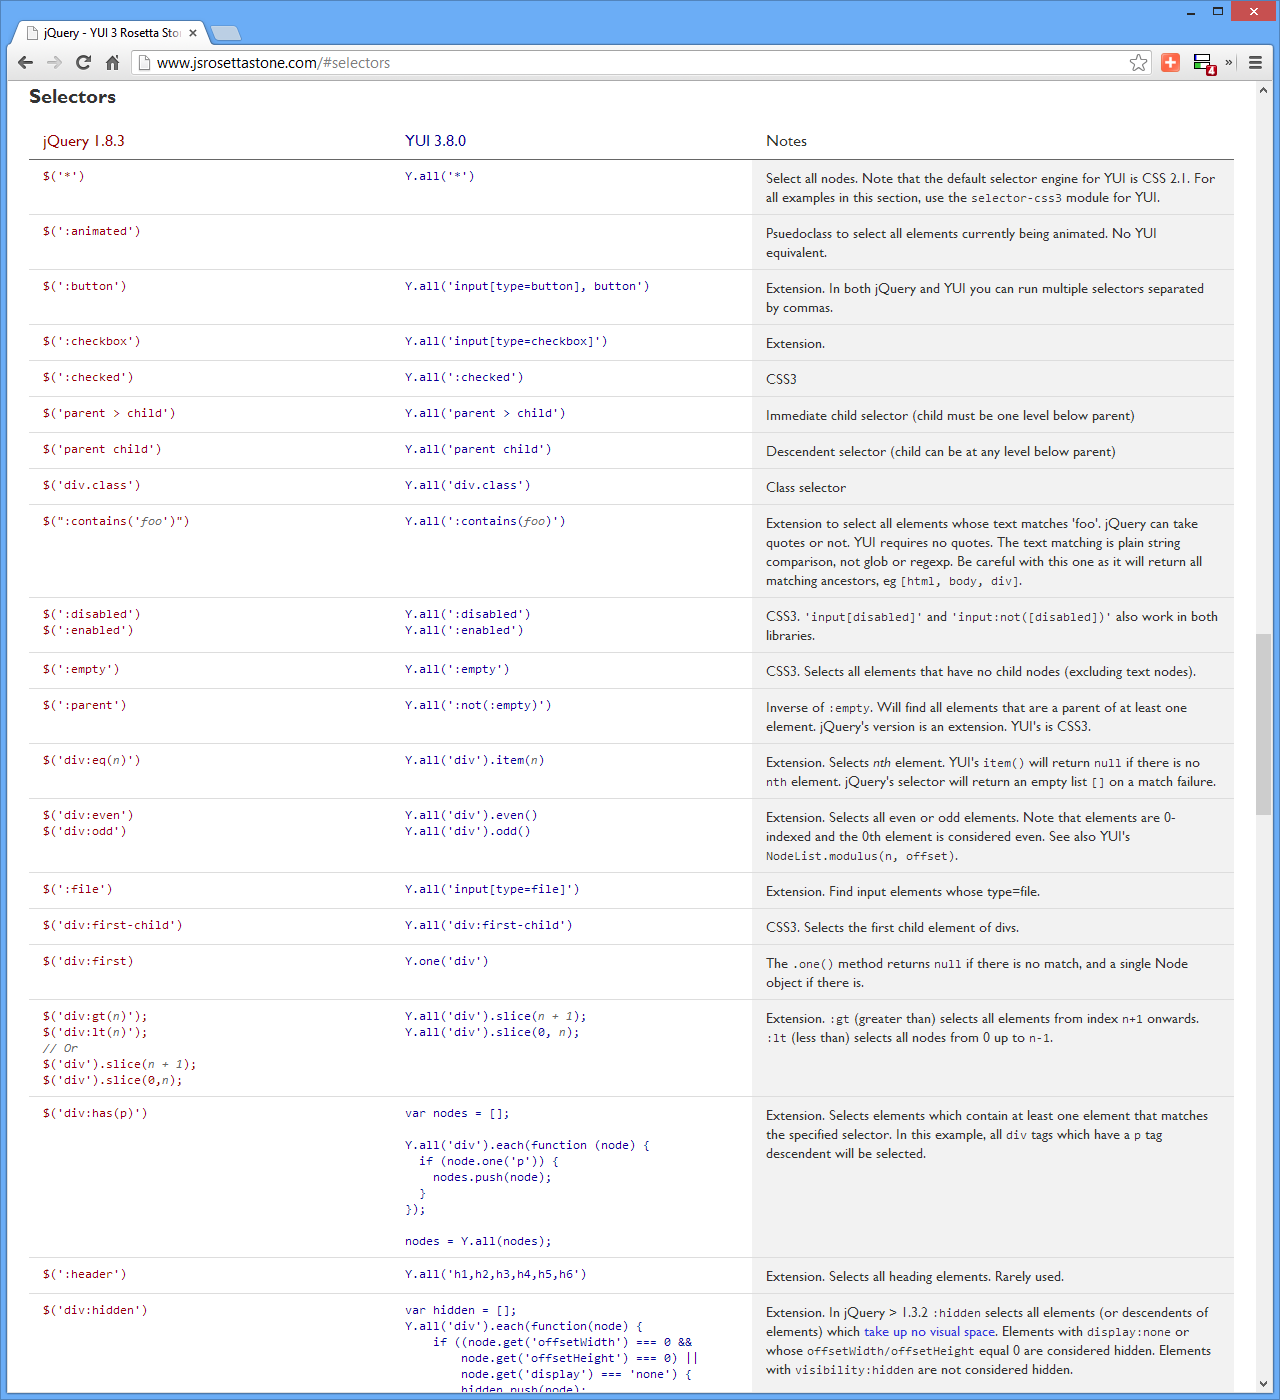Click the browser Forward arrow
This screenshot has width=1280, height=1400.
[54, 62]
